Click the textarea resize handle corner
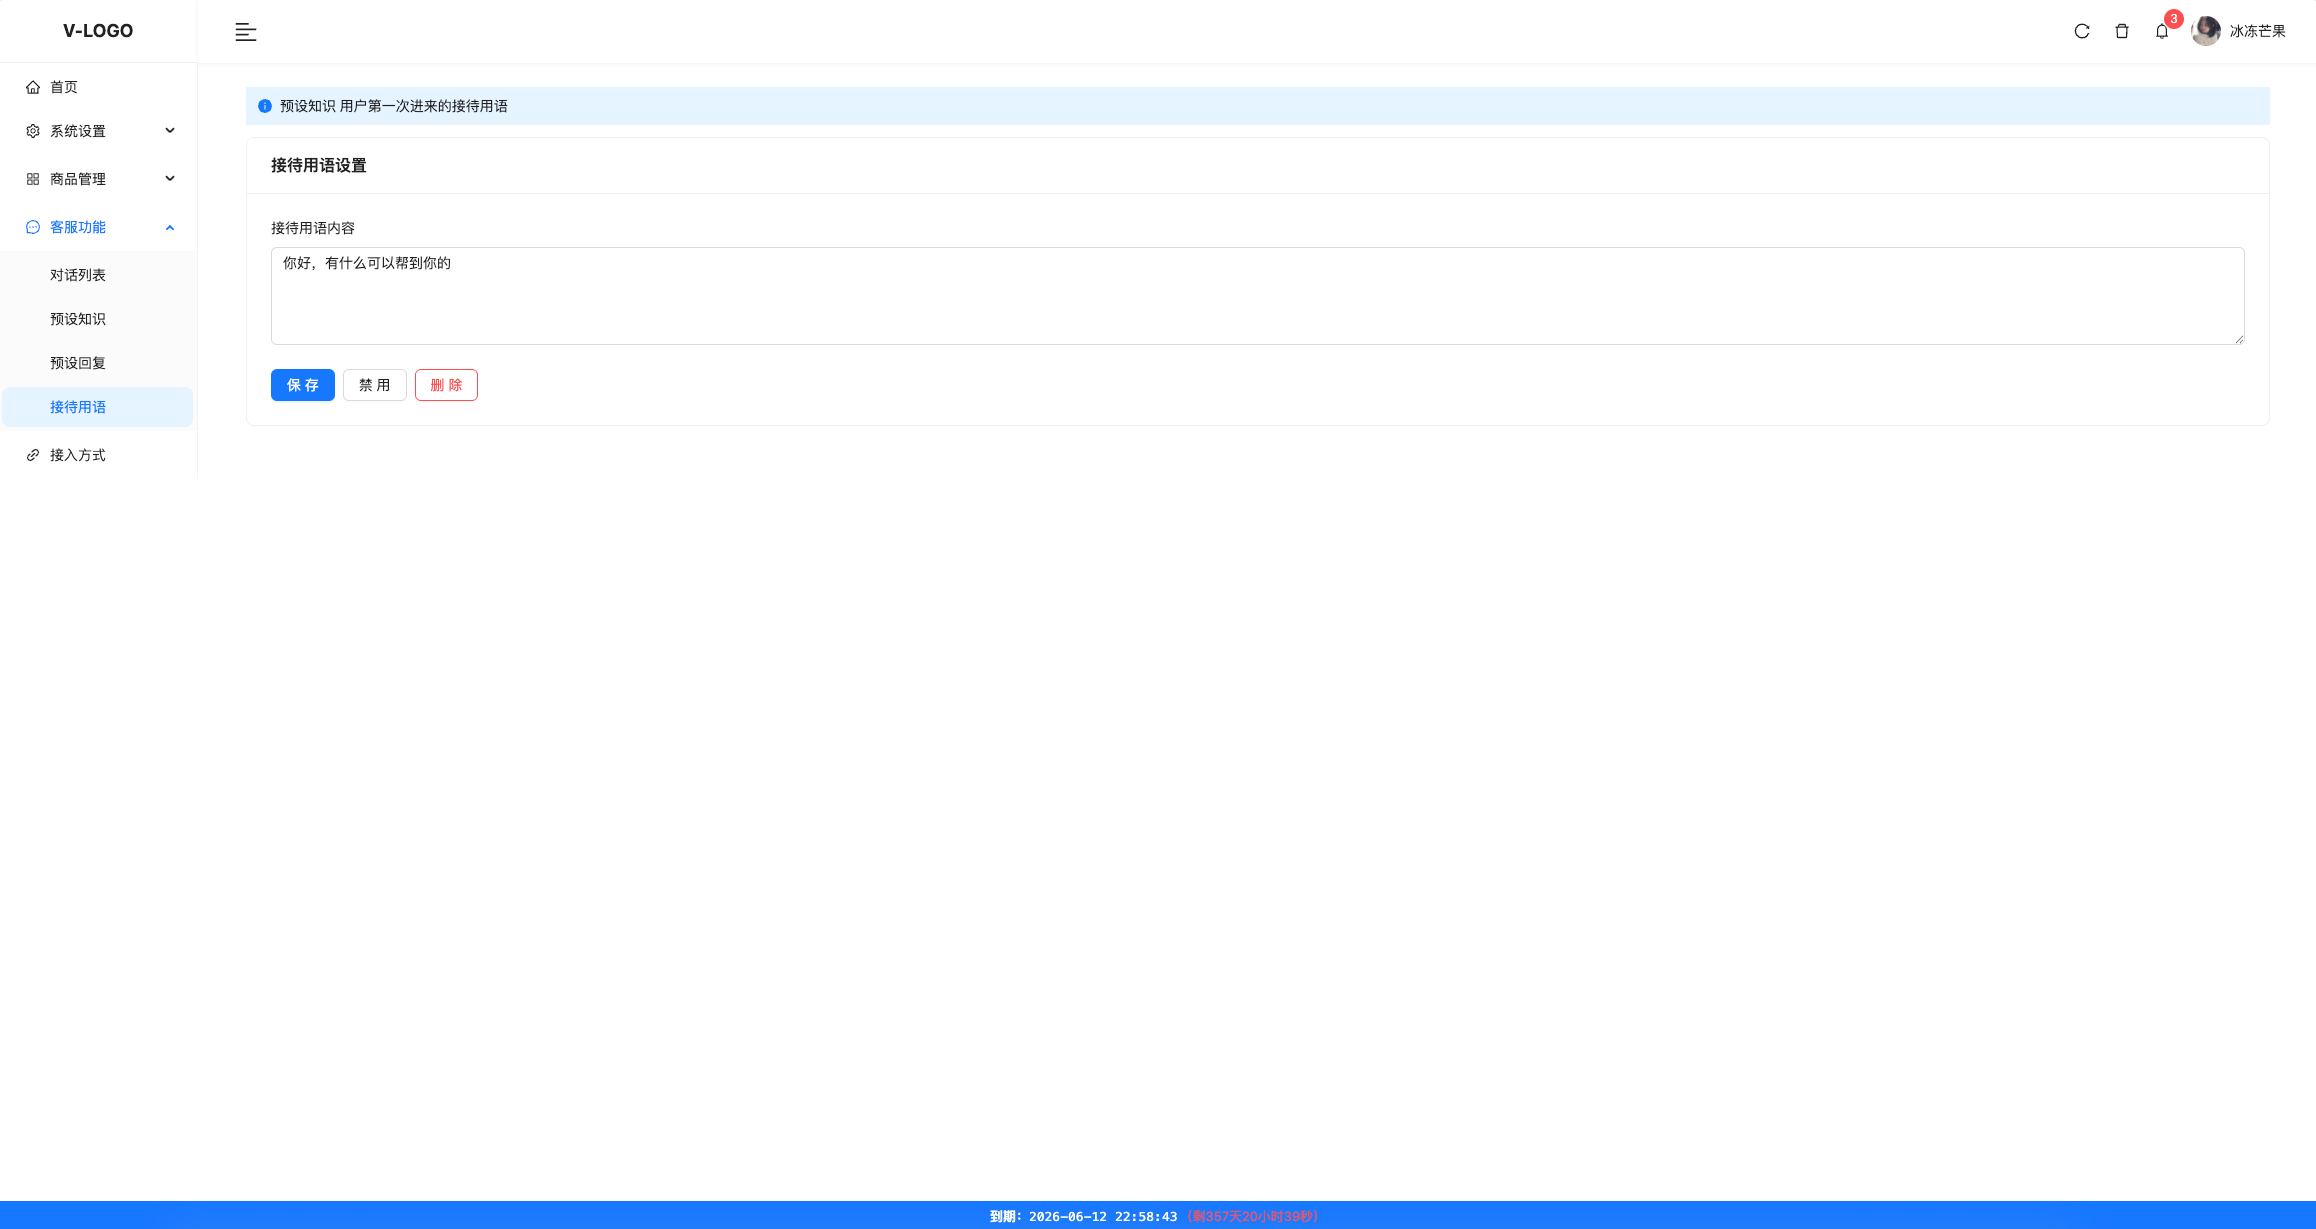Screen dimensions: 2316x1229 (2239, 339)
